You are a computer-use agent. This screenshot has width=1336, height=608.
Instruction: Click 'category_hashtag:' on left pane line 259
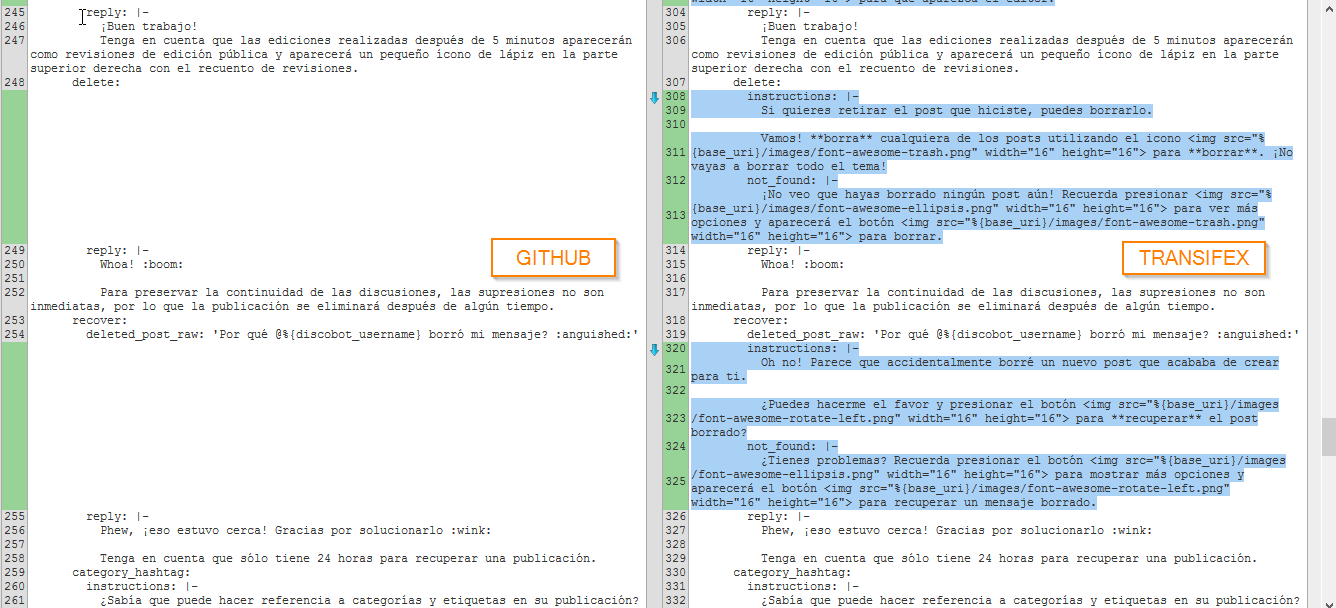point(131,573)
